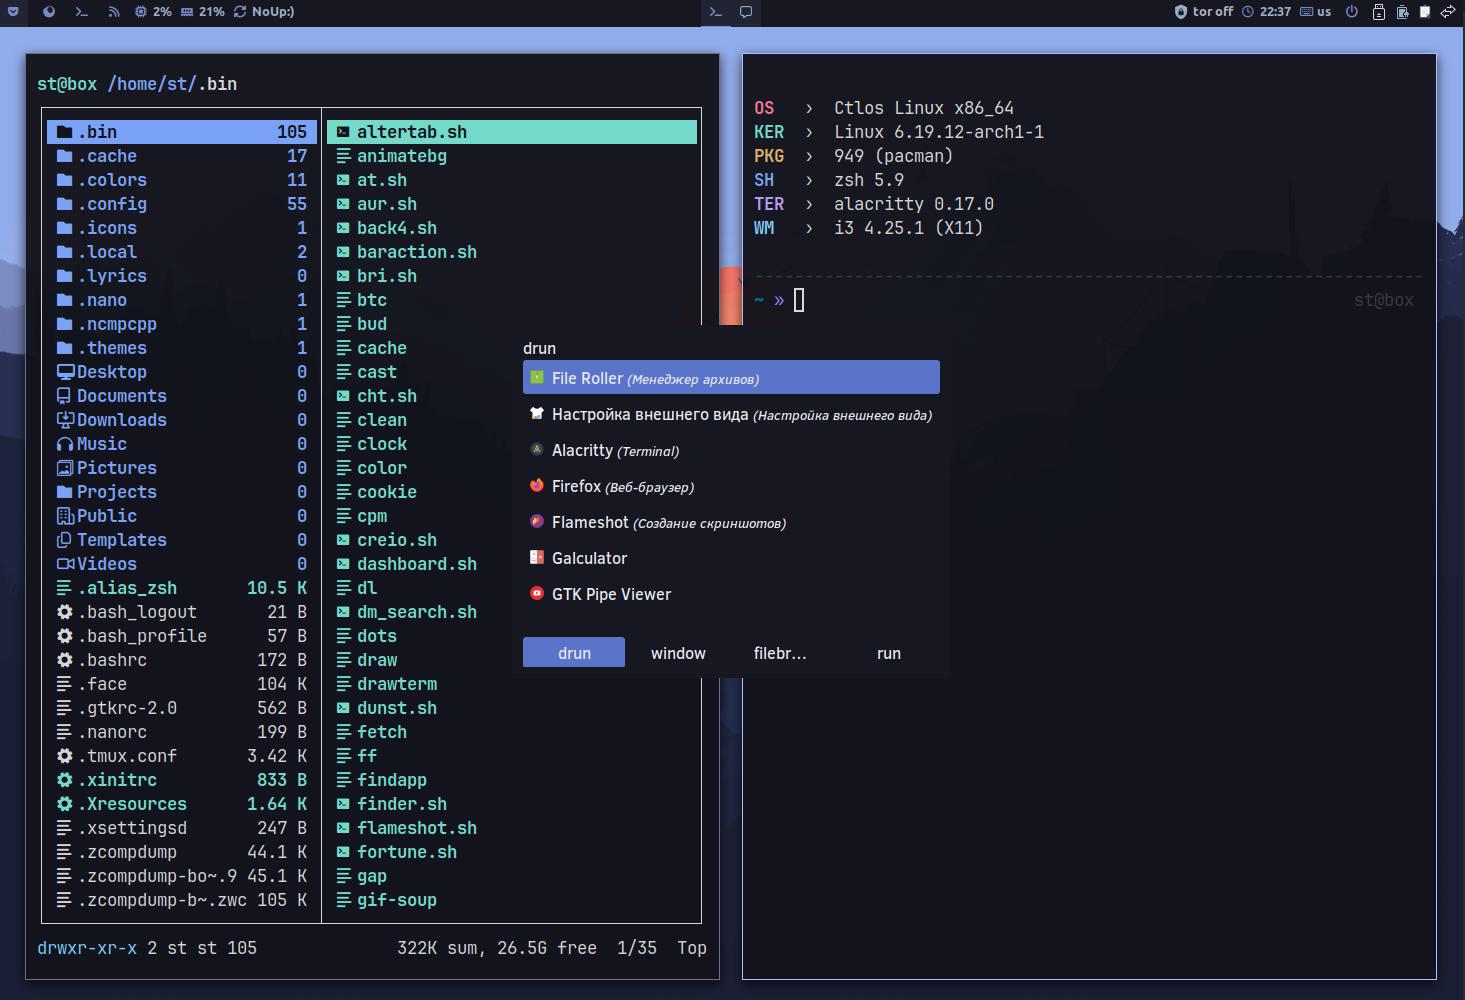Launch GTK Pipe Viewer entry
1465x1000 pixels.
[x=731, y=594]
